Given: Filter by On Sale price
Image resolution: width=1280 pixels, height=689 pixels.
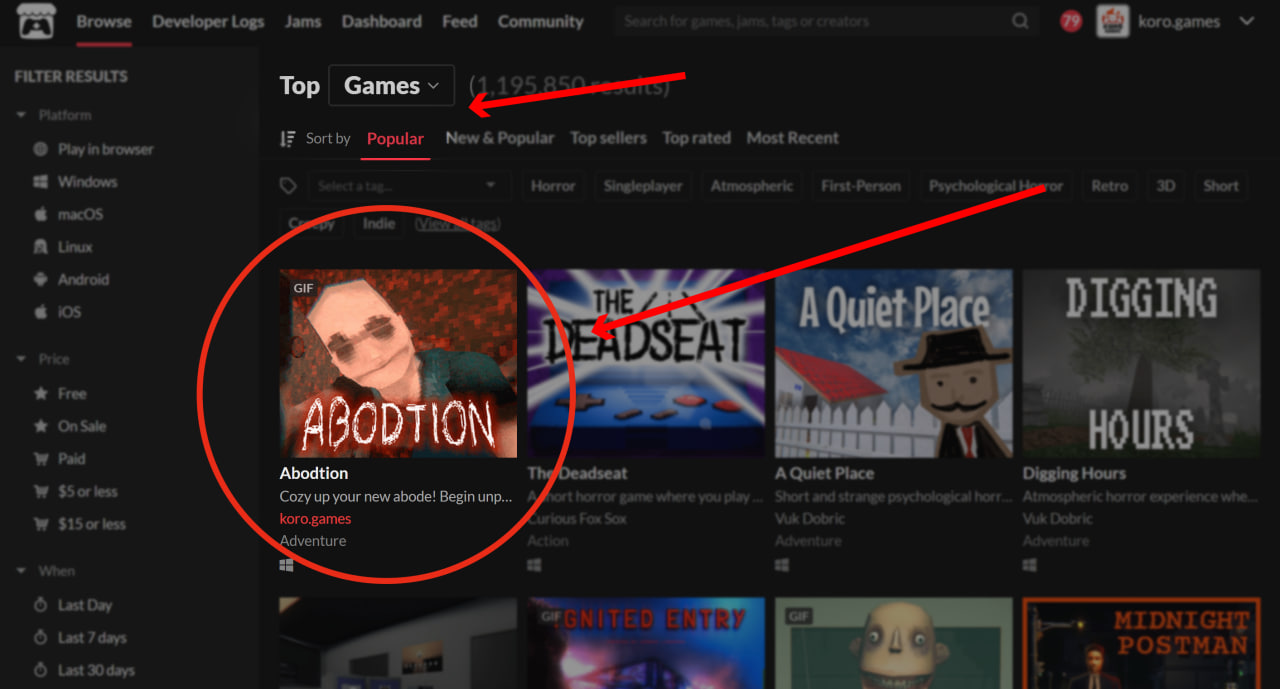Looking at the screenshot, I should (81, 426).
